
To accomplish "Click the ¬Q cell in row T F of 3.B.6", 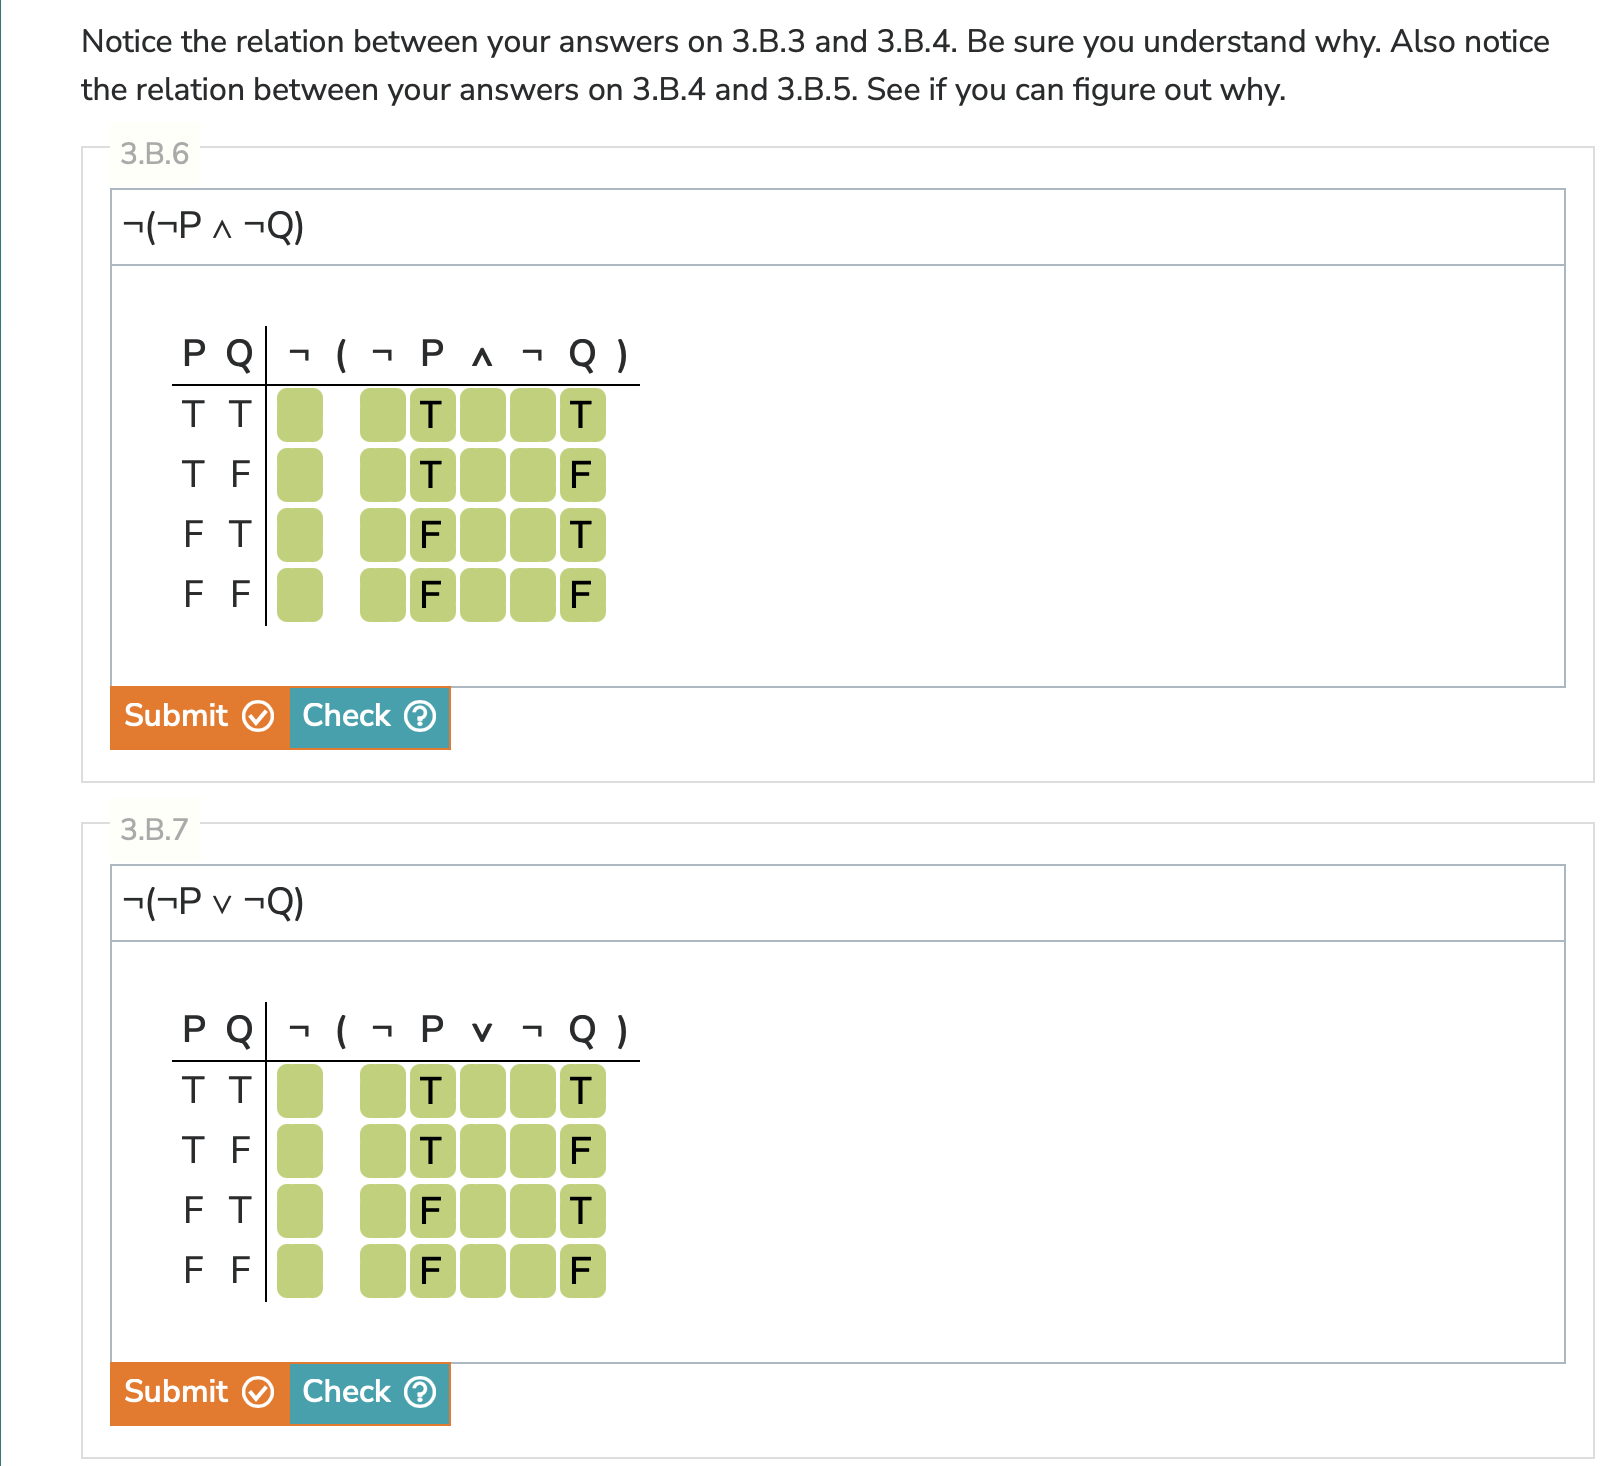I will [531, 476].
